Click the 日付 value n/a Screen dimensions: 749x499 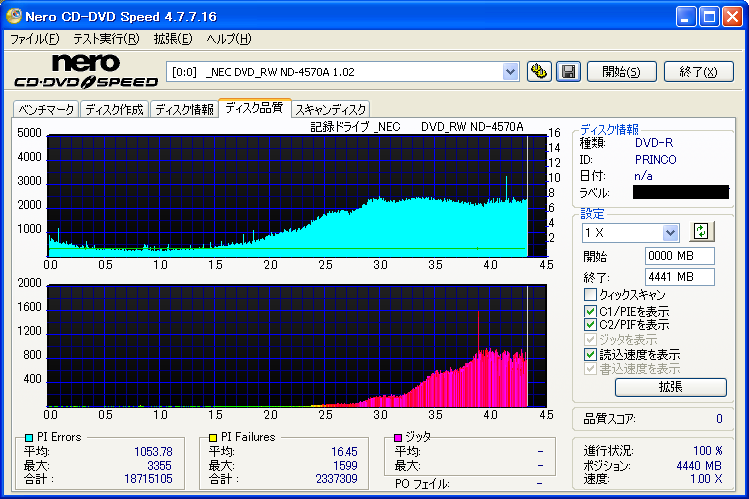[643, 176]
